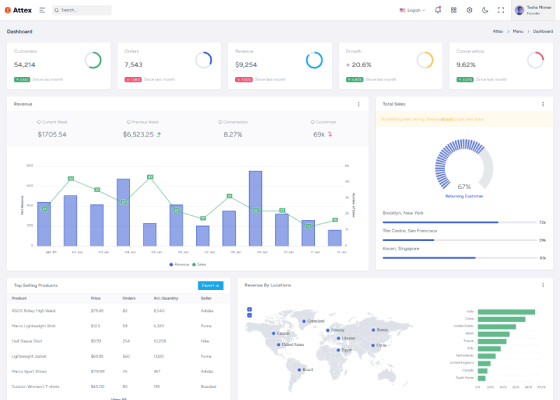Image resolution: width=560 pixels, height=400 pixels.
Task: Click the Export button
Action: pos(210,285)
